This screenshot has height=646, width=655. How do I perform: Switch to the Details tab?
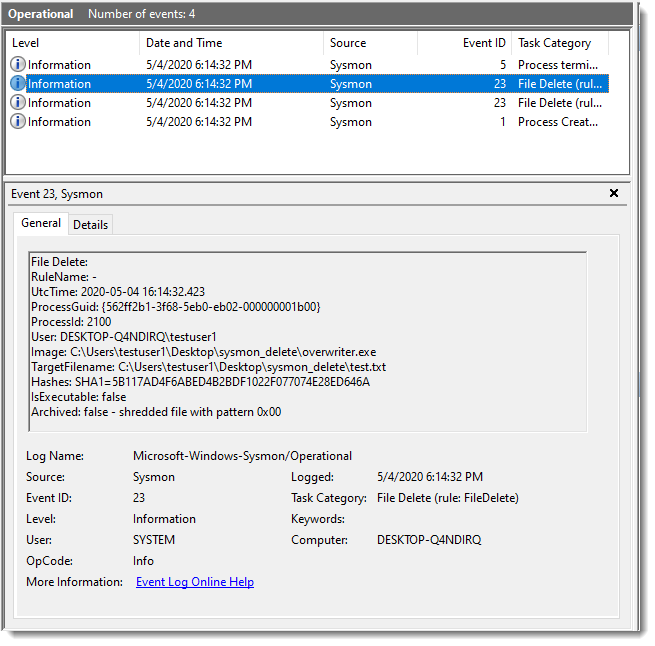coord(90,225)
